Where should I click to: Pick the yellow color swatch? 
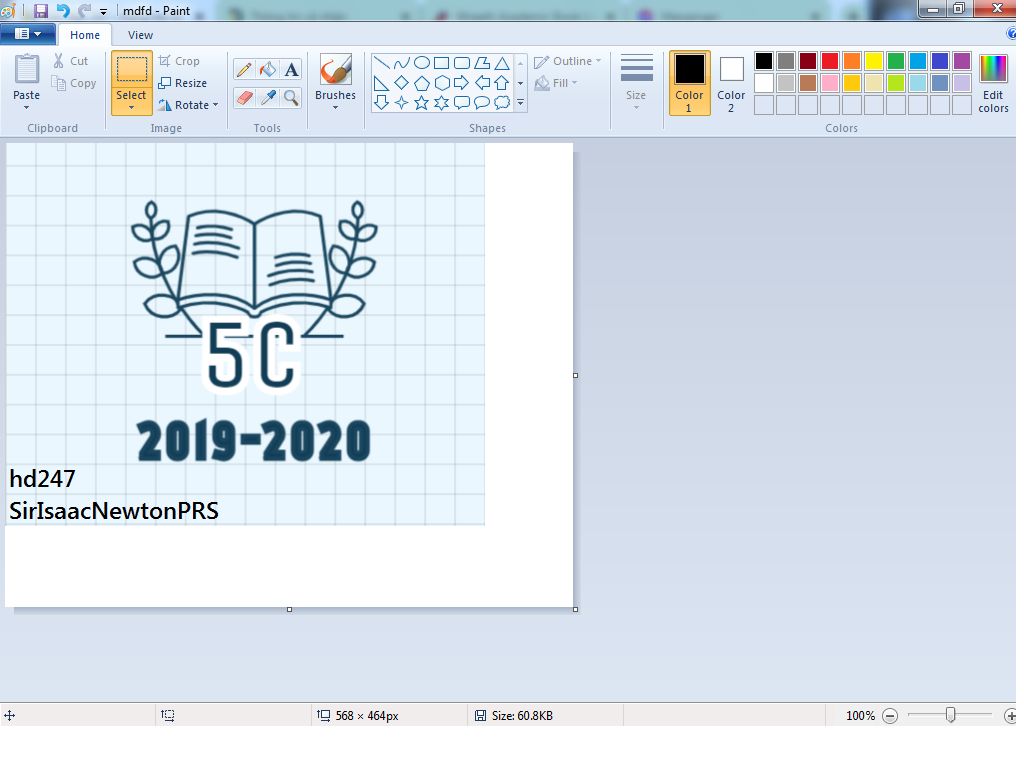[x=873, y=61]
